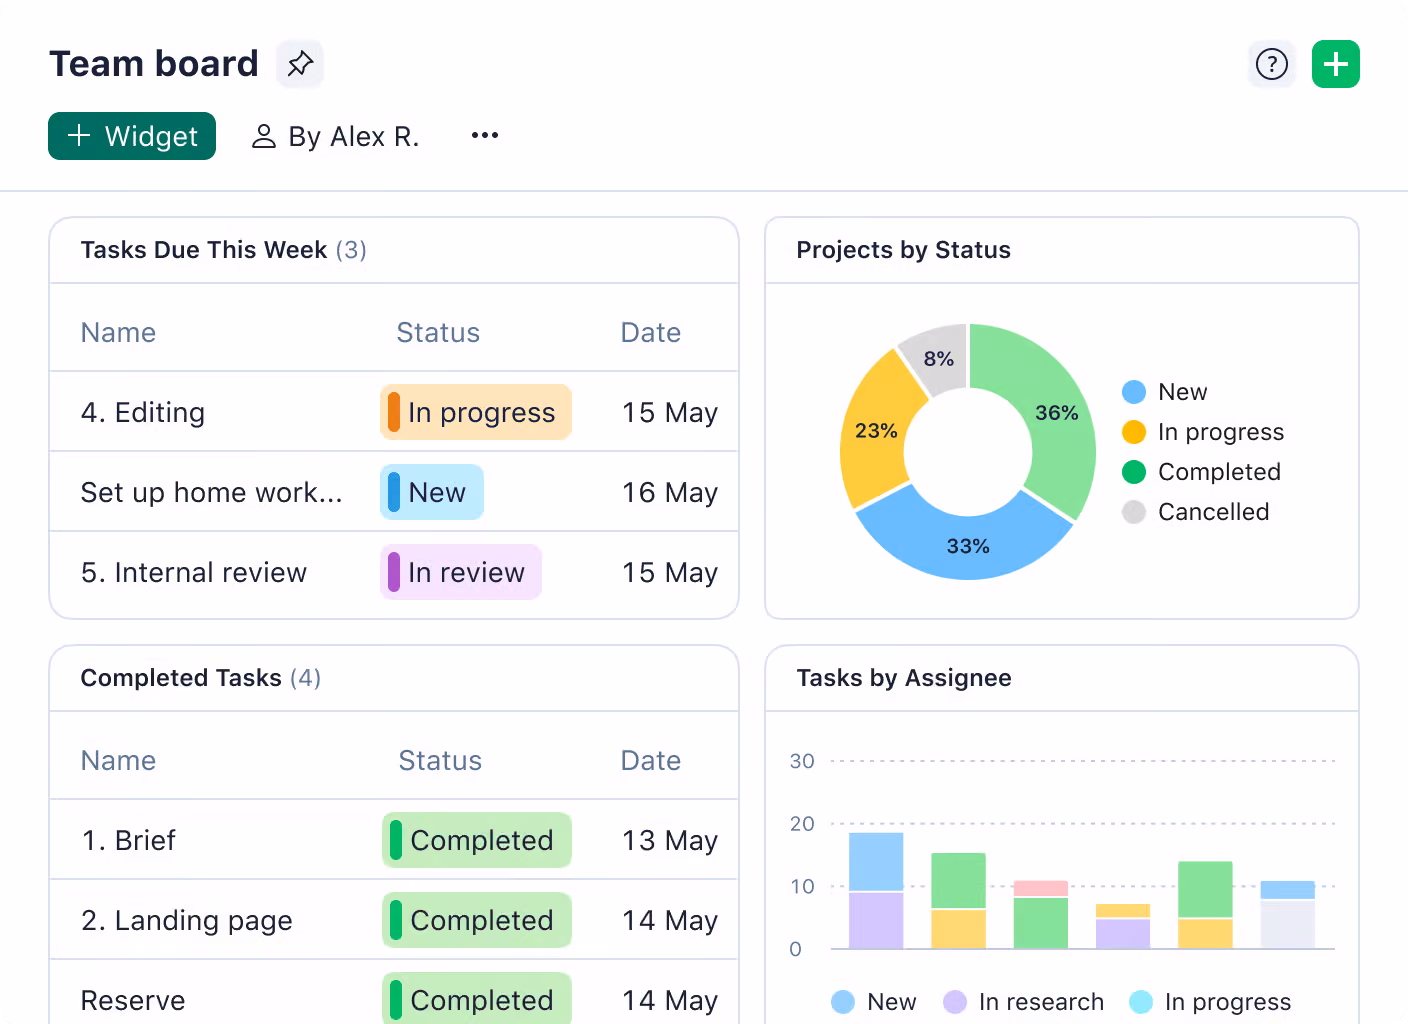Toggle In research in the bar legend
Image resolution: width=1408 pixels, height=1024 pixels.
(x=1024, y=1002)
